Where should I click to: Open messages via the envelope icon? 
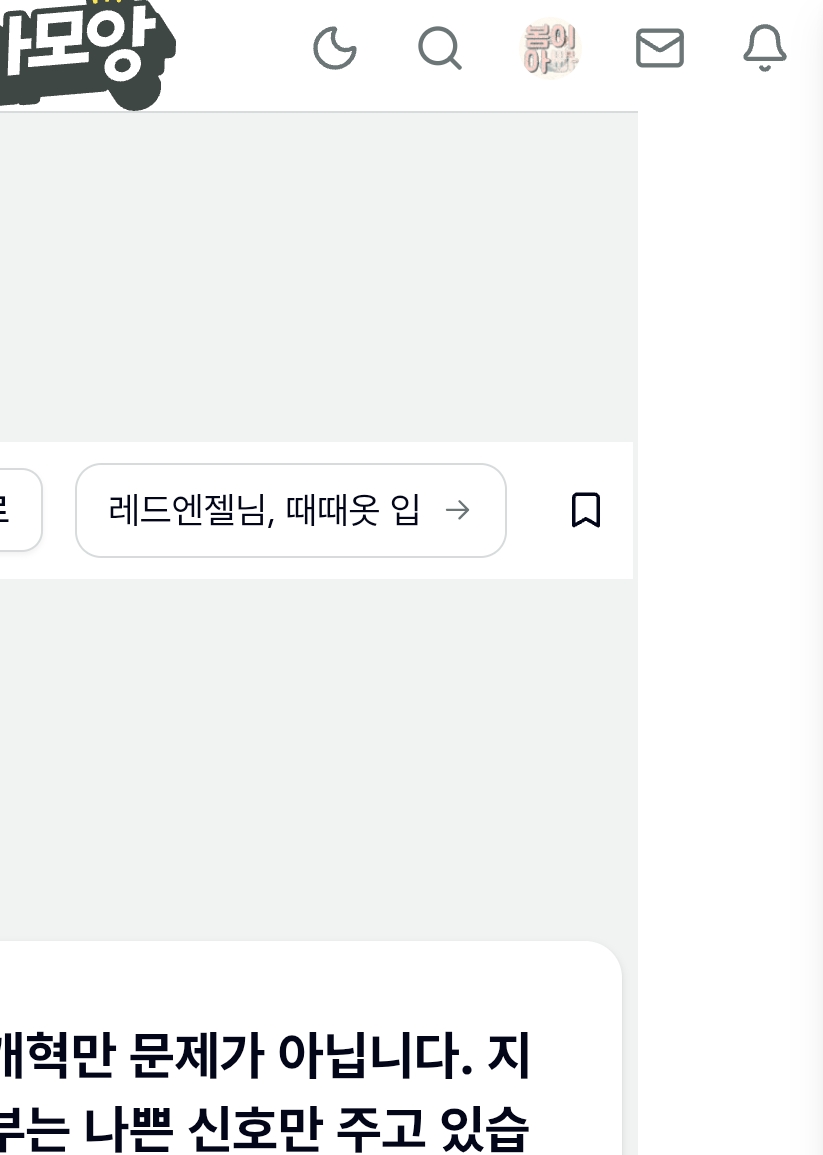[659, 49]
